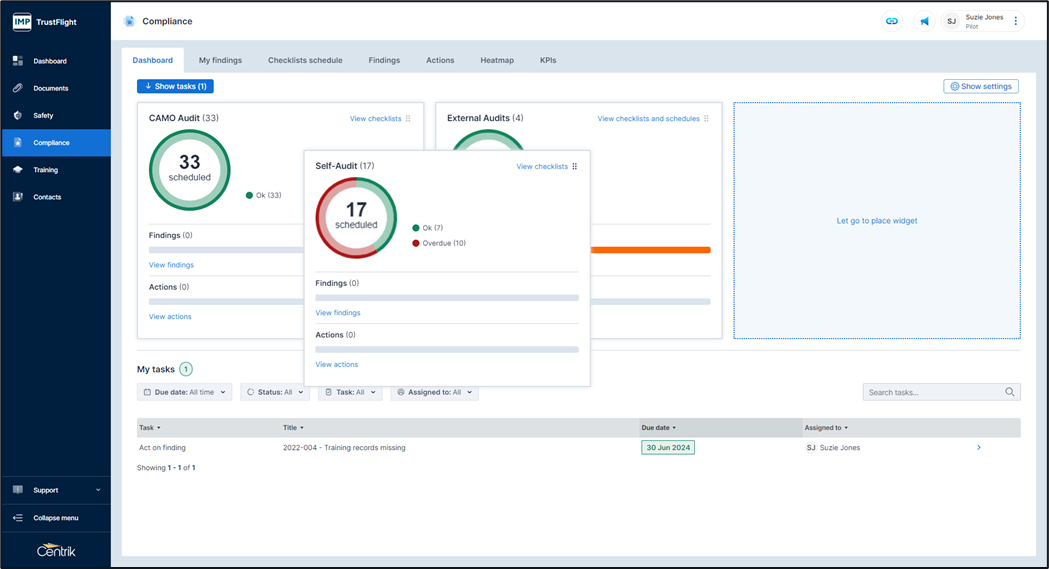This screenshot has width=1049, height=569.
Task: Open the user options kebab menu
Action: pos(1016,21)
